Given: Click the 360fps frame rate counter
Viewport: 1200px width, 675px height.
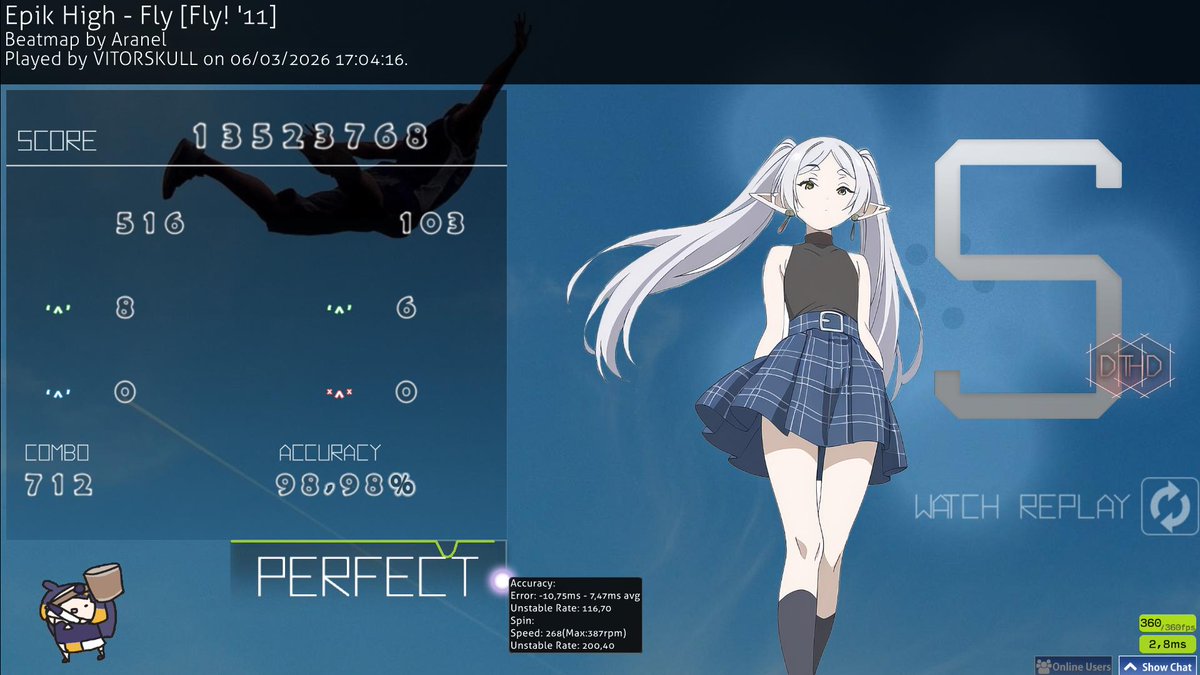Looking at the screenshot, I should tap(1166, 624).
